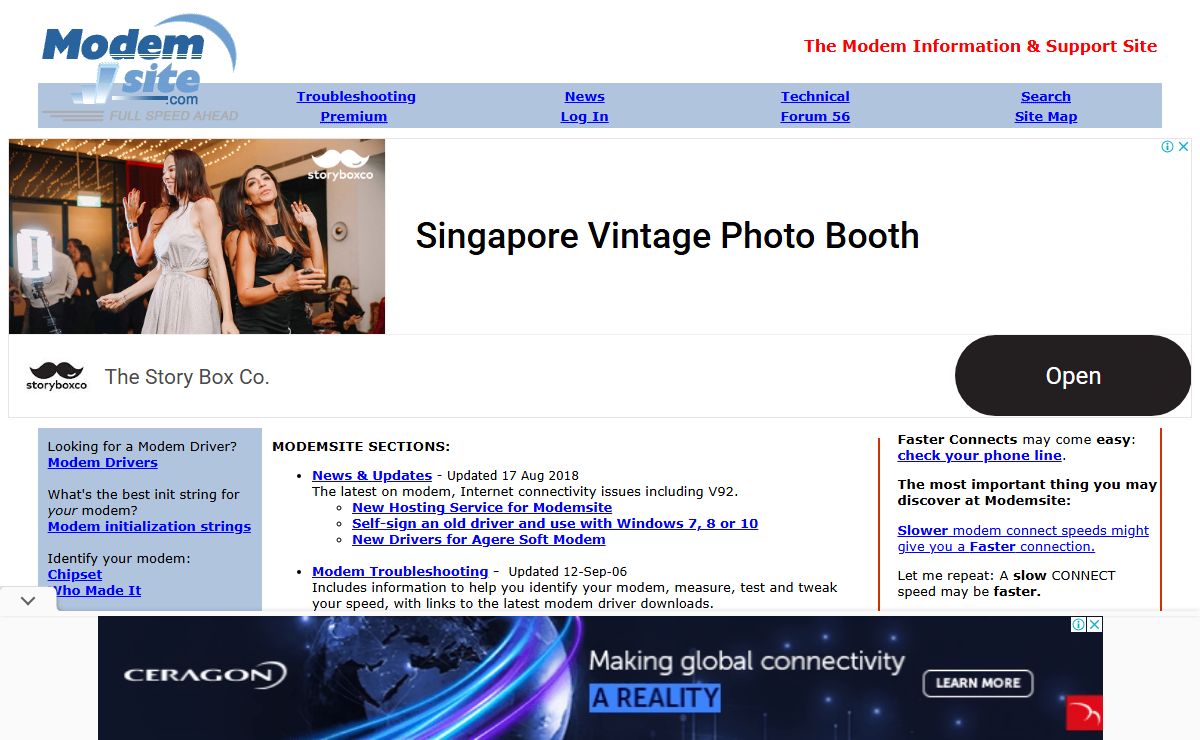Open the Site Map
The height and width of the screenshot is (740, 1200).
pos(1046,117)
